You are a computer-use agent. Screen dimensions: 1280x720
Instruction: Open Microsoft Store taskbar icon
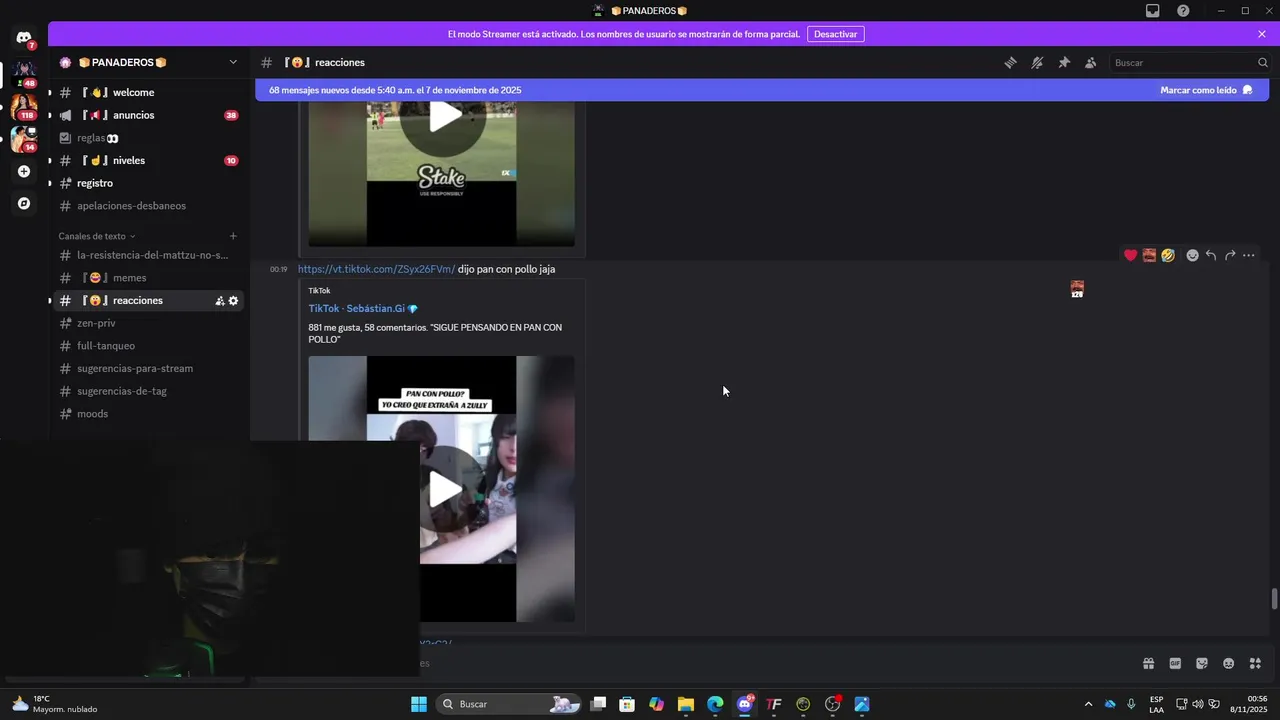pos(627,704)
